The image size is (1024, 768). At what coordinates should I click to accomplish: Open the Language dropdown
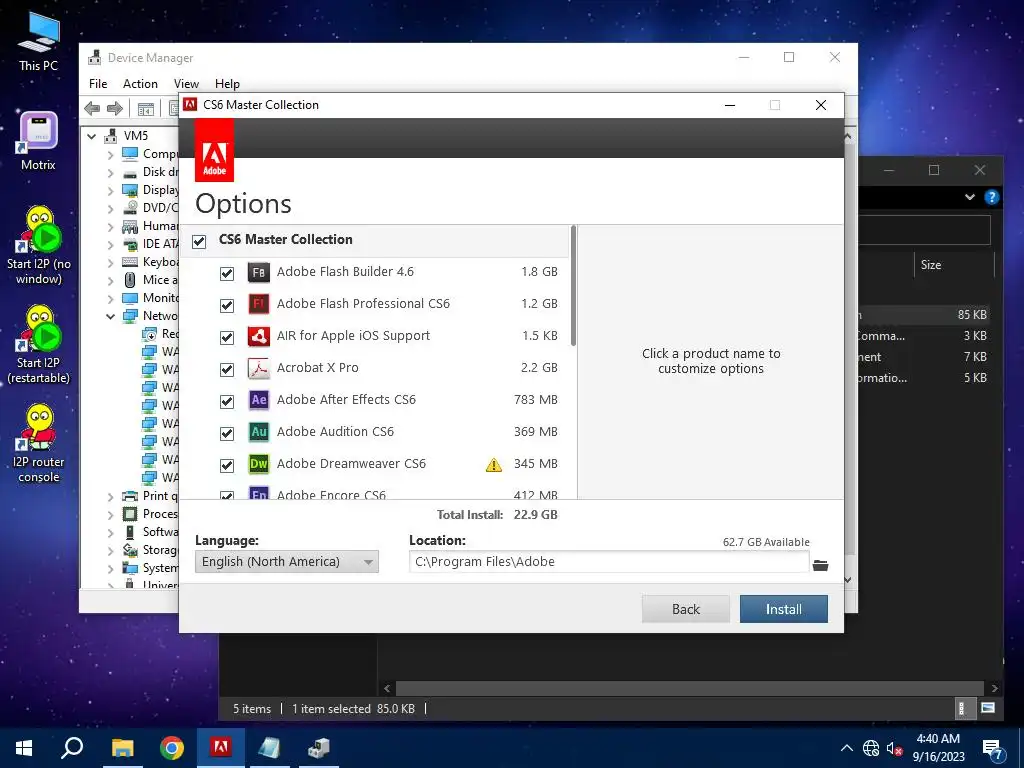287,562
